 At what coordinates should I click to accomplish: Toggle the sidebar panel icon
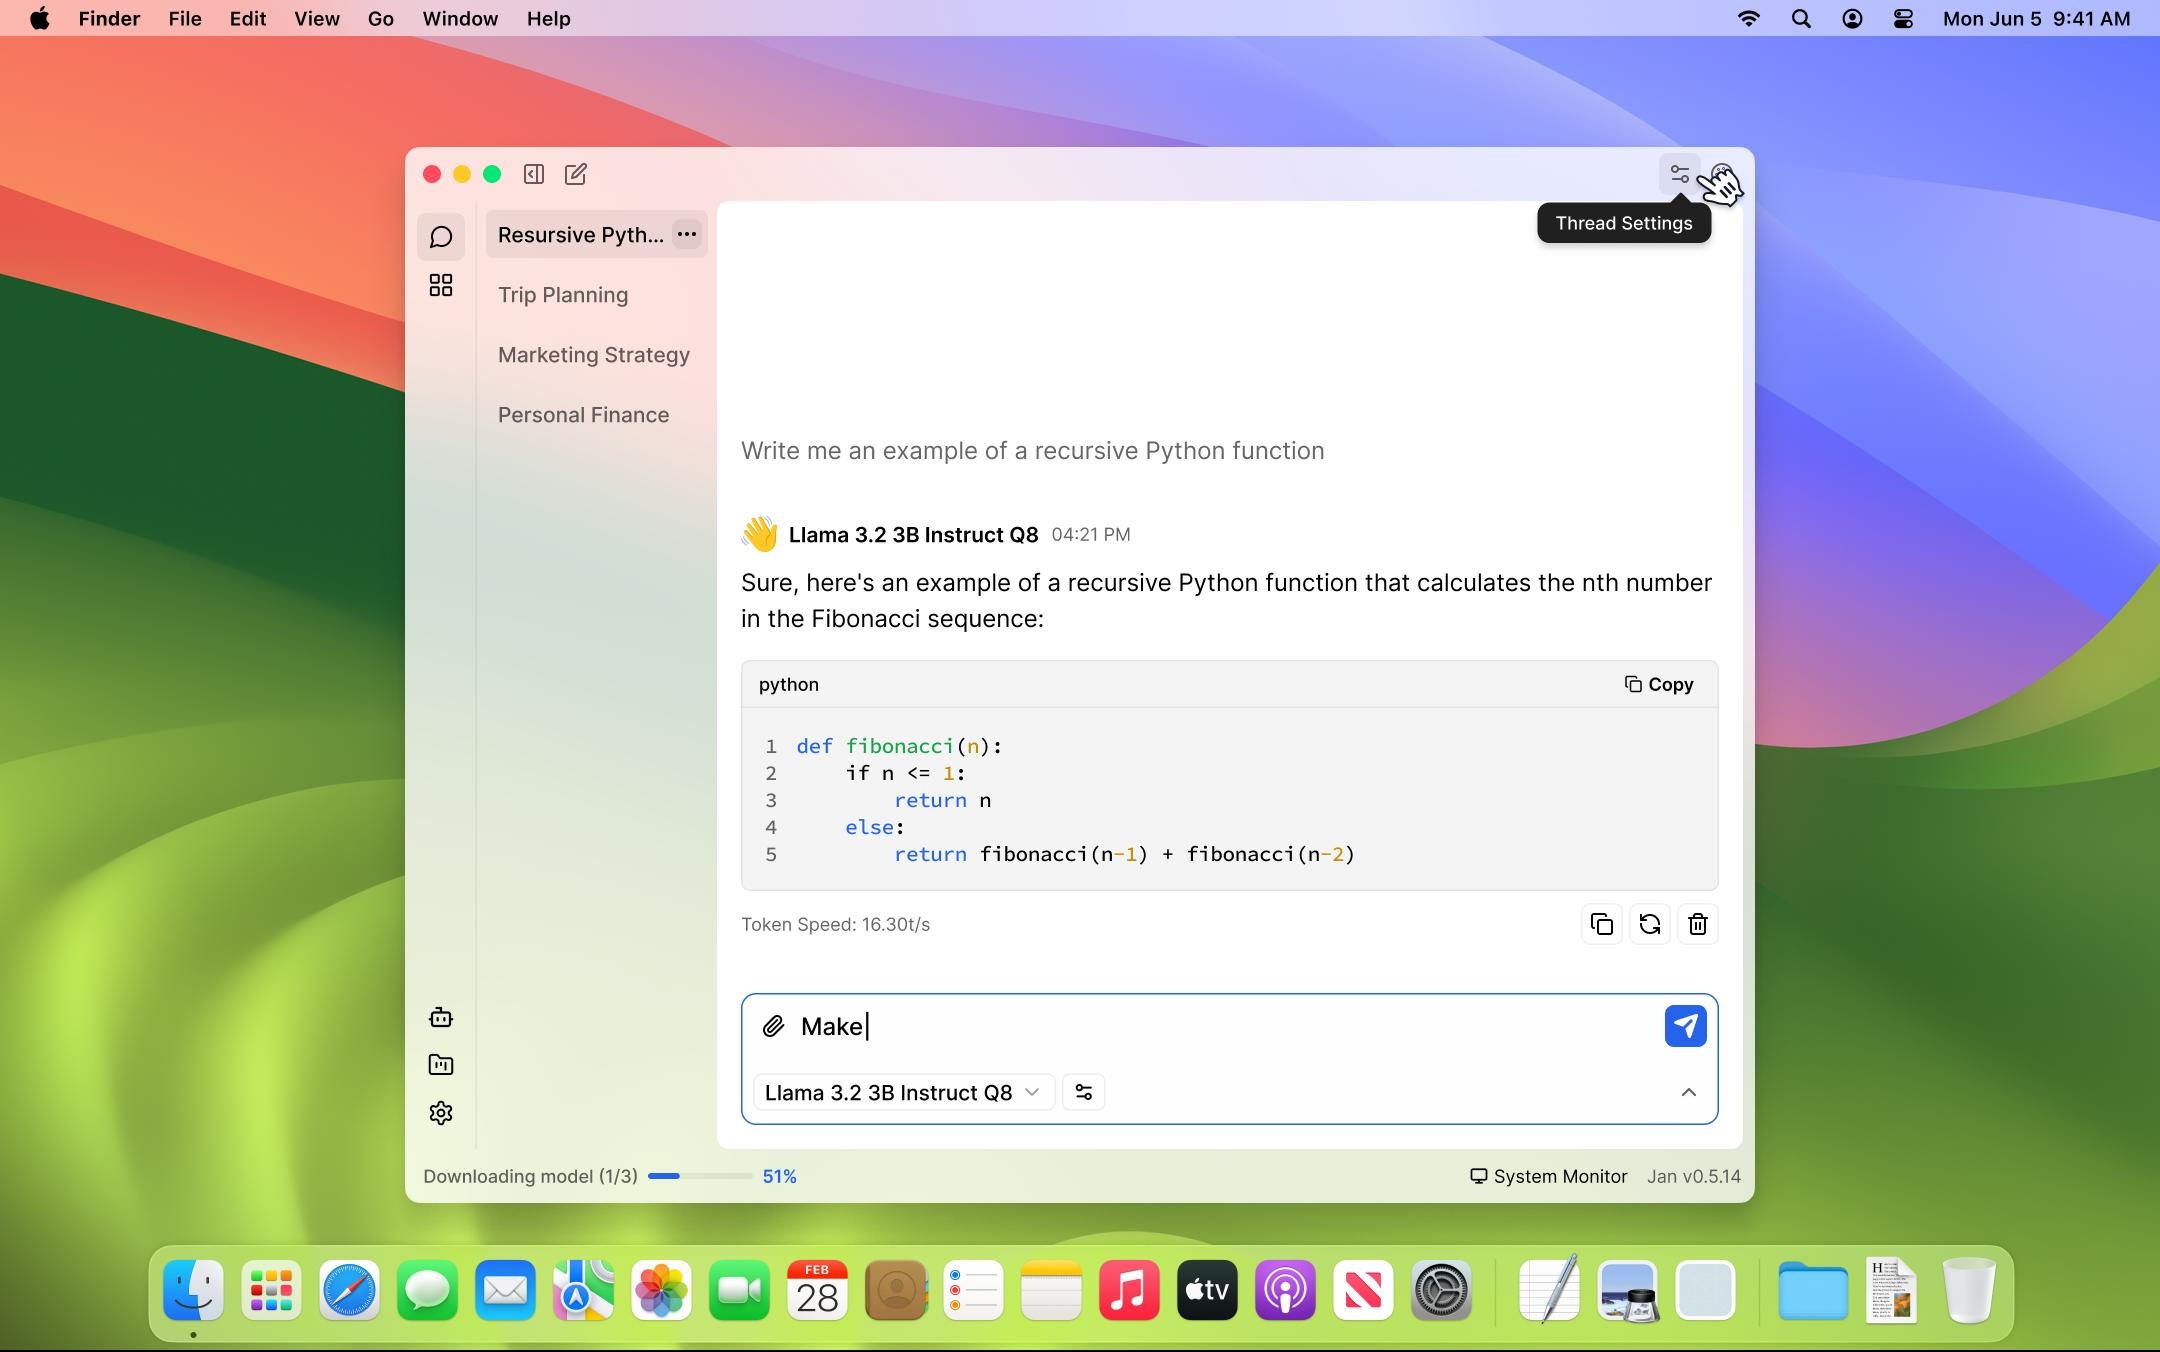click(534, 174)
